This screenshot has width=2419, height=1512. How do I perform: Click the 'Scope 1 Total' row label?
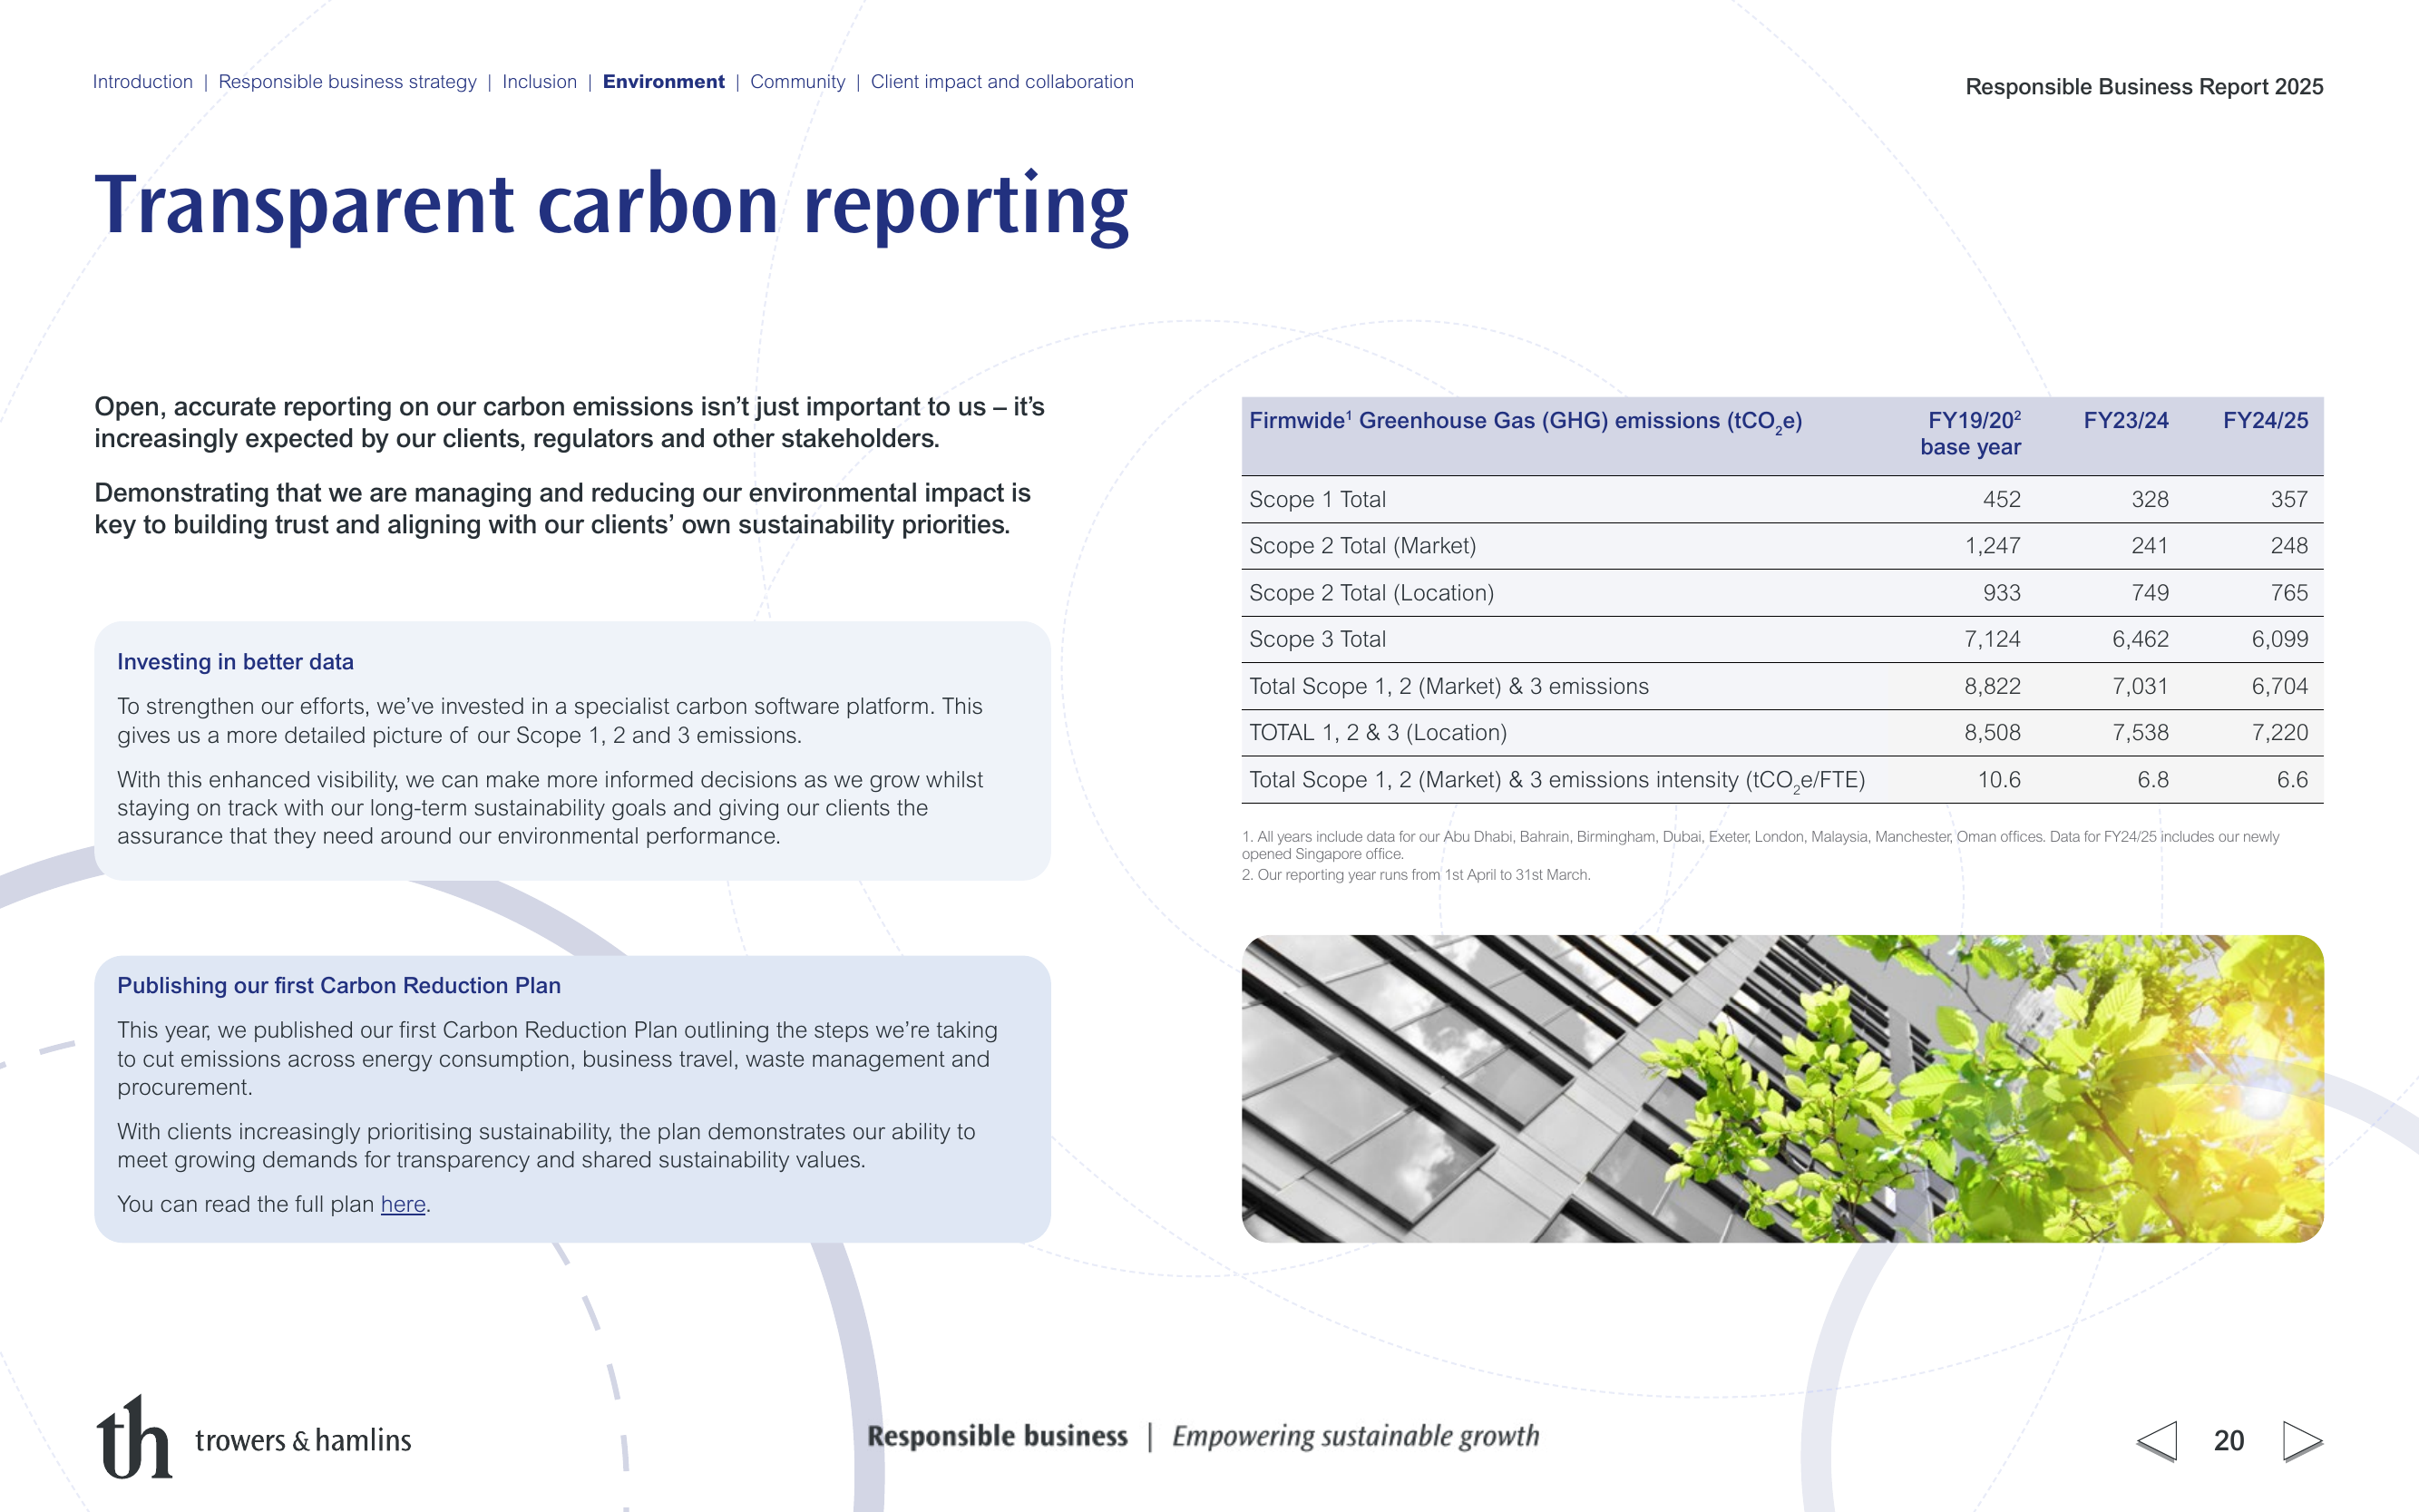pyautogui.click(x=1317, y=499)
